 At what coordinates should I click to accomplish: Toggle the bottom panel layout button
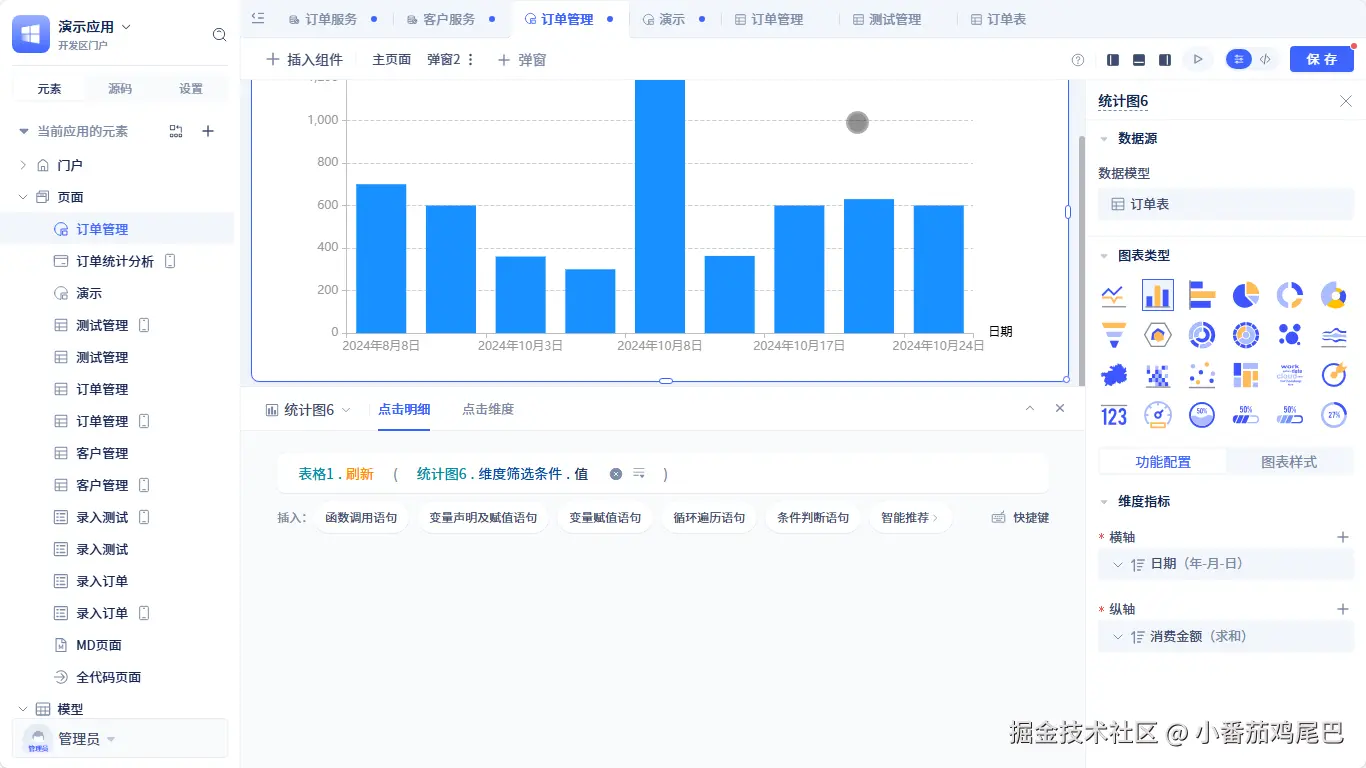click(x=1139, y=60)
